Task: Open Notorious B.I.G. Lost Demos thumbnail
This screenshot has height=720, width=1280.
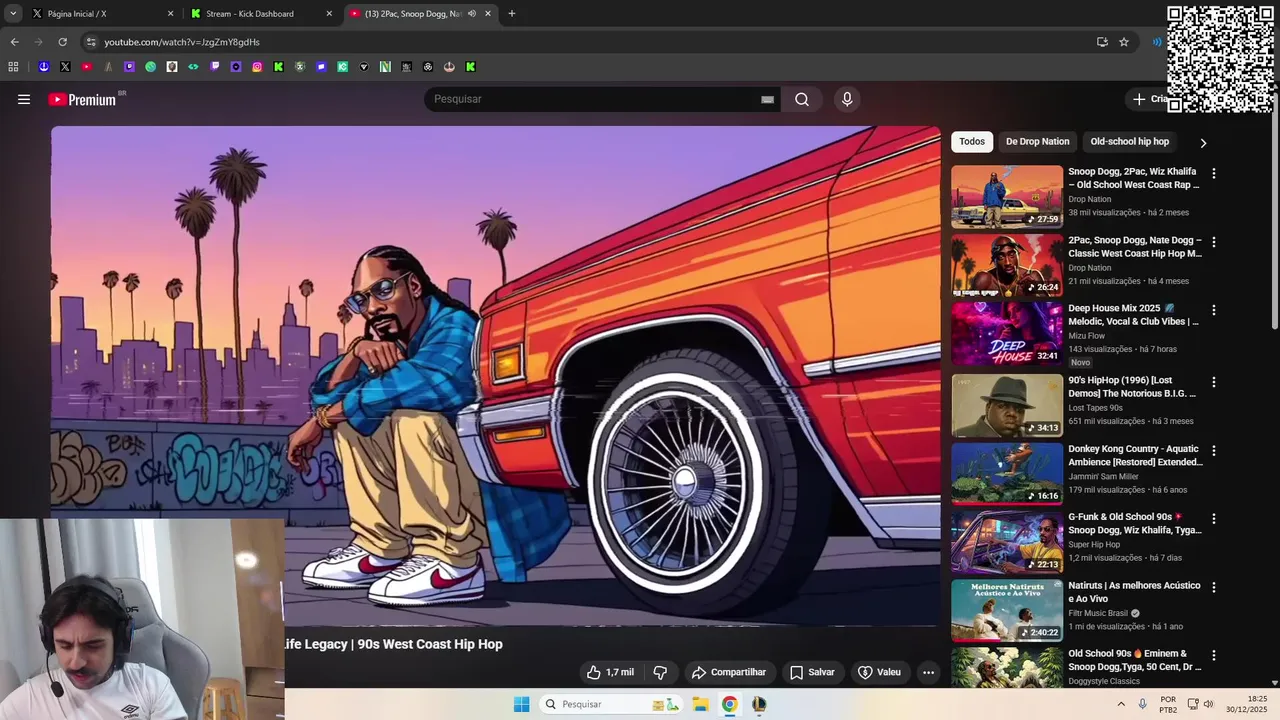Action: click(x=1007, y=406)
